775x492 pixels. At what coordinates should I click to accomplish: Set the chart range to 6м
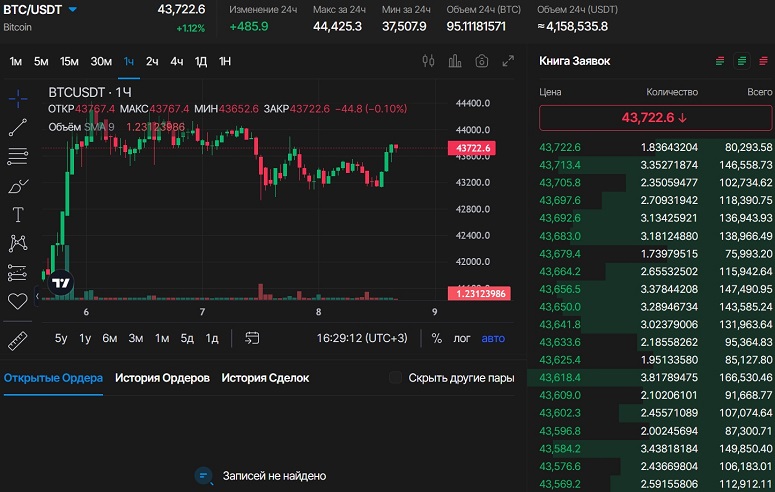110,338
